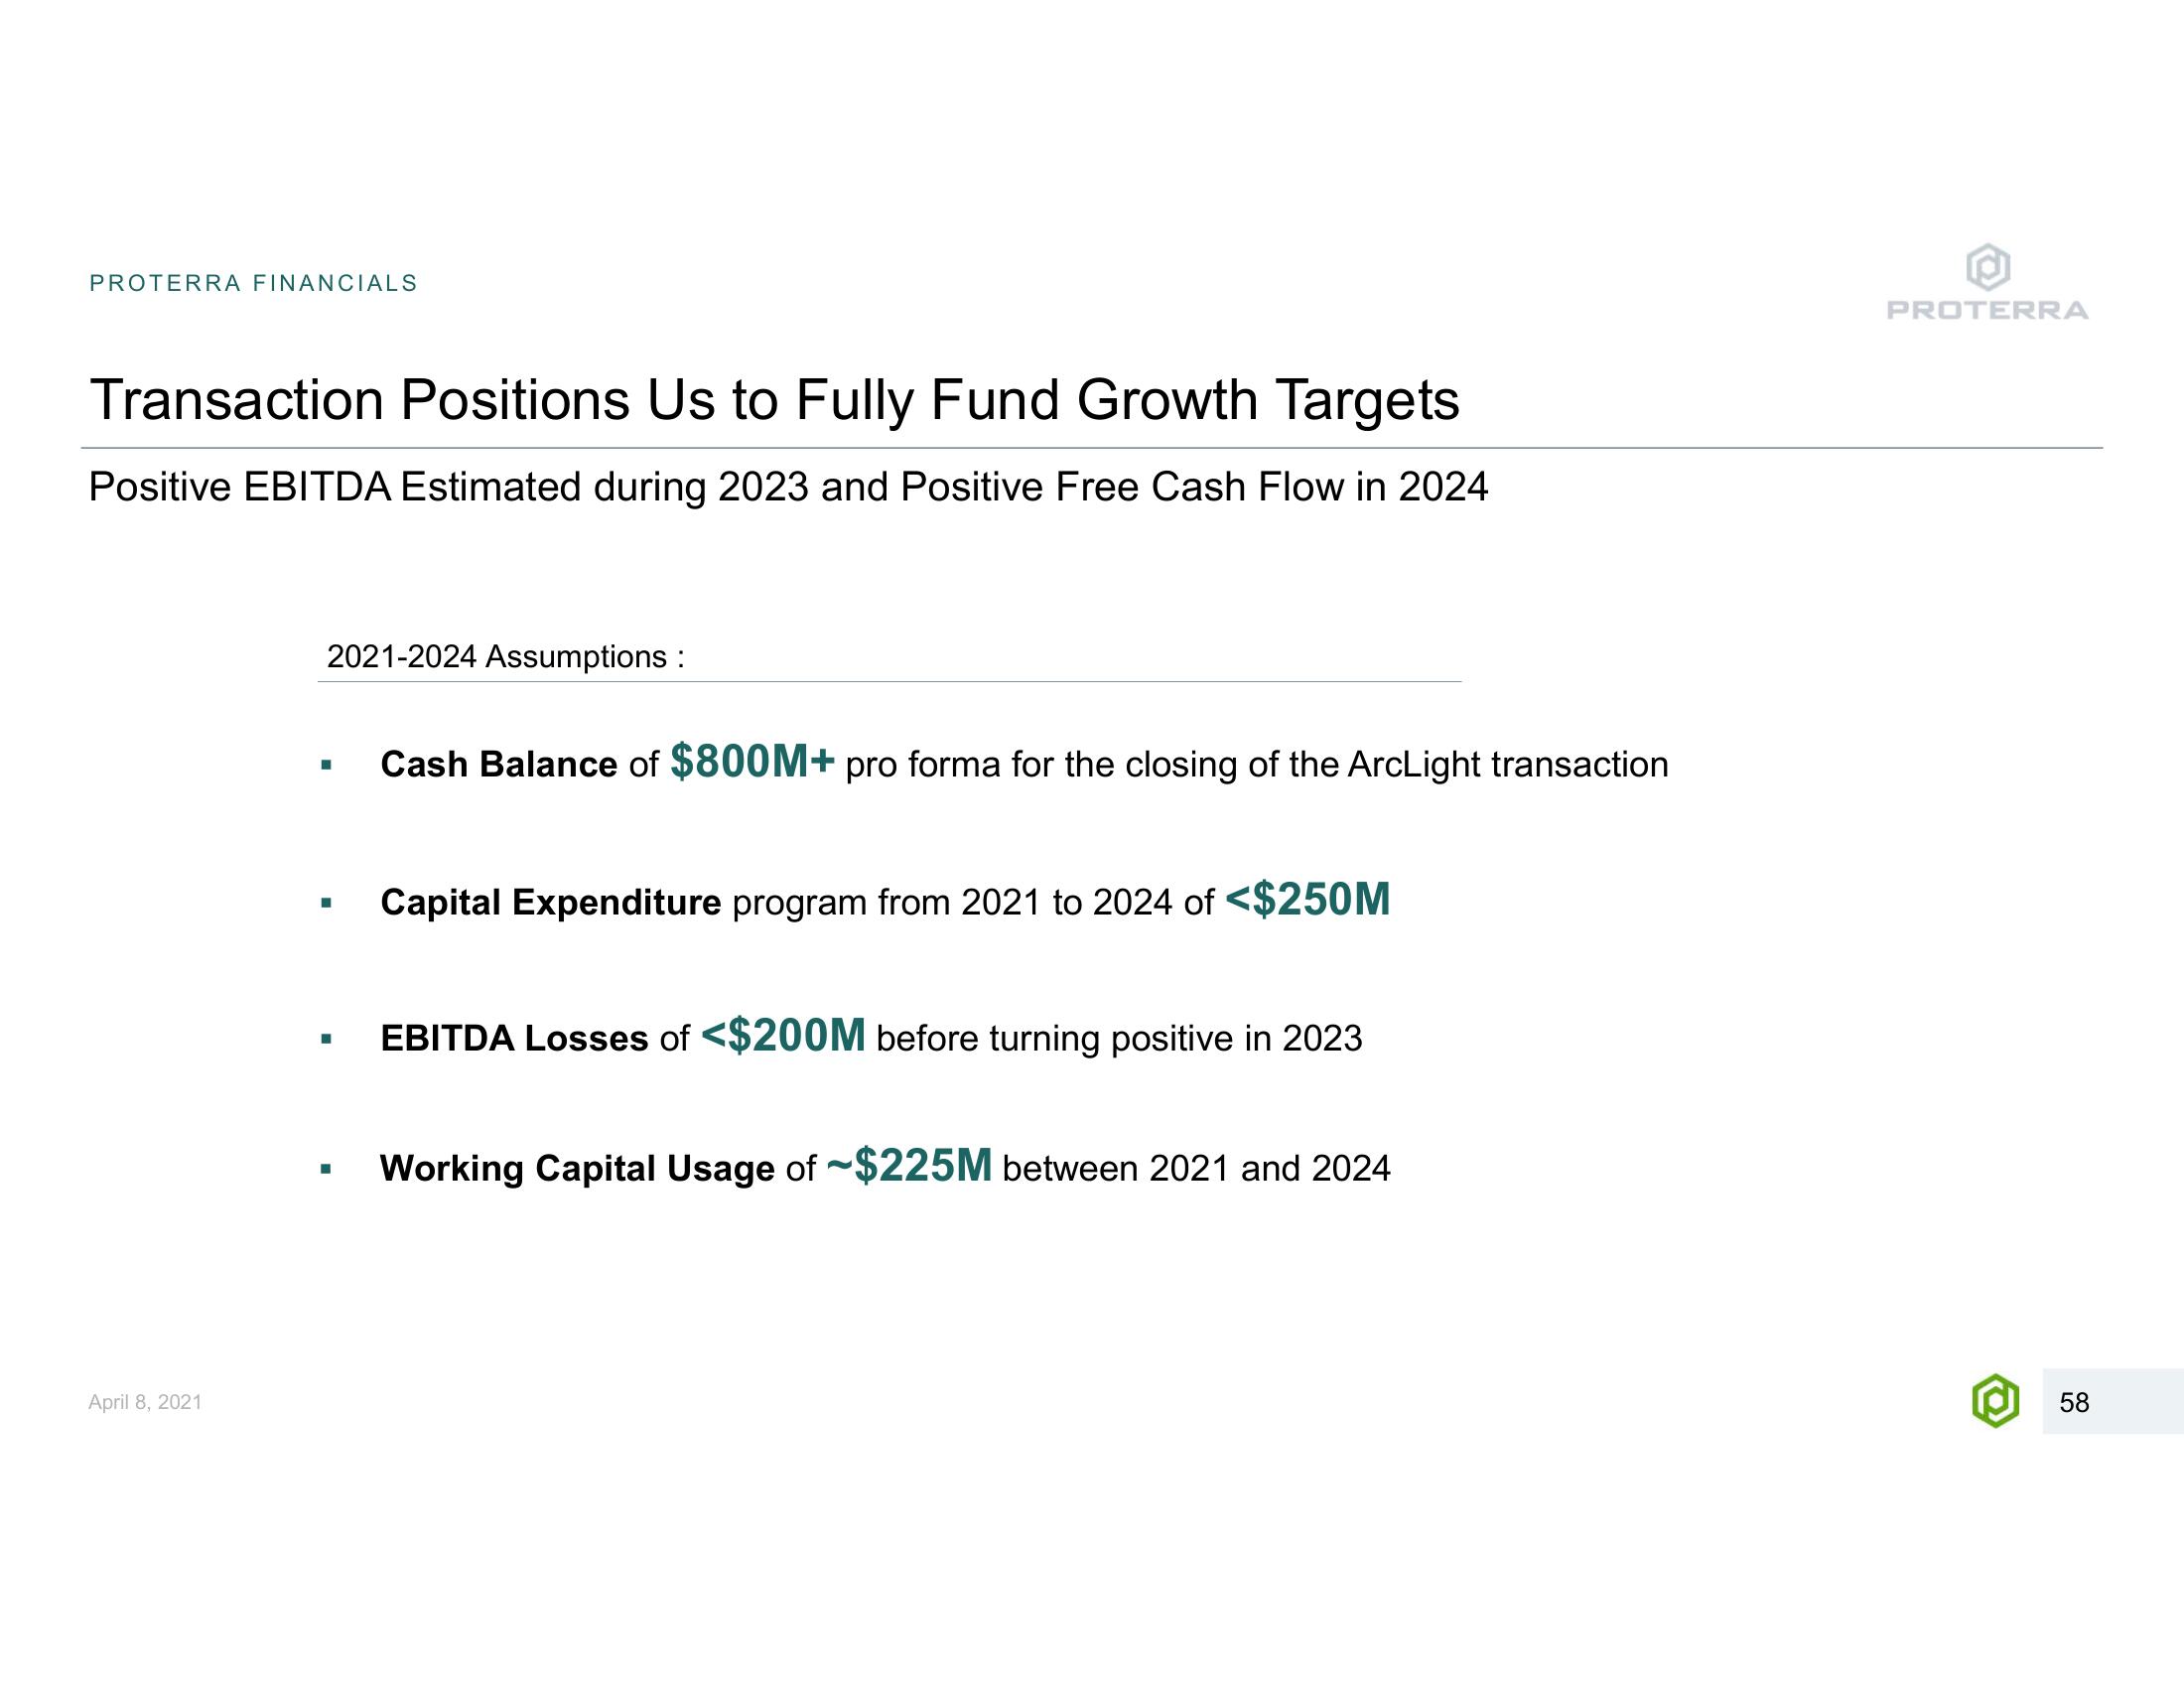Click the '<$200M' EBITDA losses figure
This screenshot has height=1688, width=2184.
[783, 1035]
